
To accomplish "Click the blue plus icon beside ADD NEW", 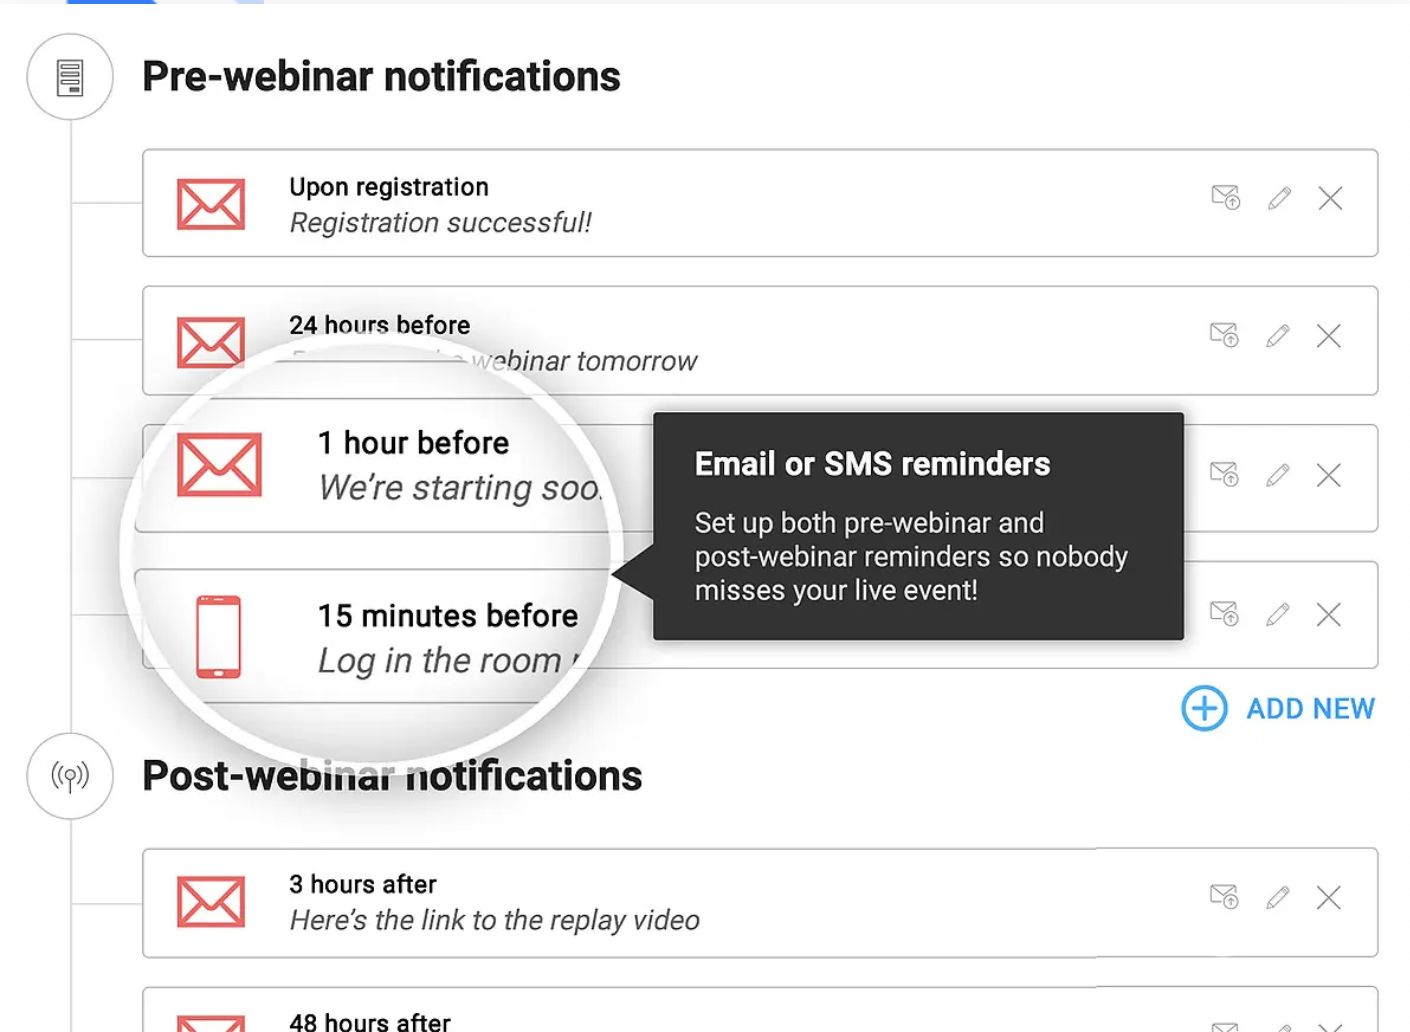I will [x=1203, y=708].
